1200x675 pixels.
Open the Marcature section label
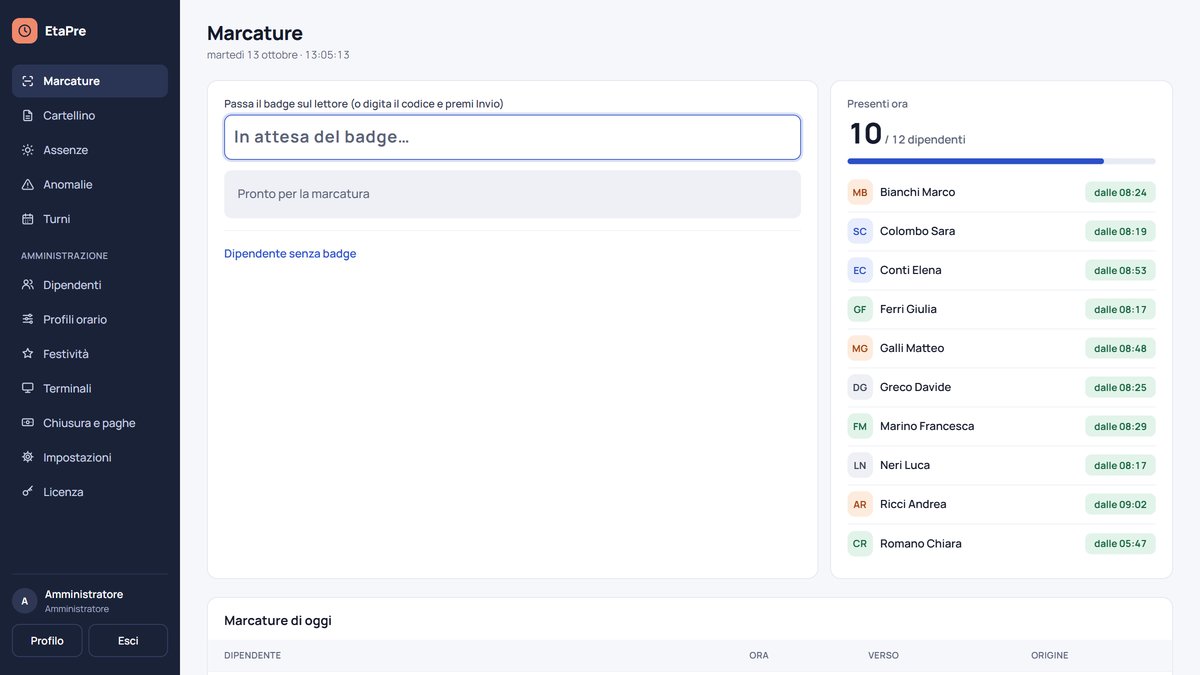tap(71, 81)
